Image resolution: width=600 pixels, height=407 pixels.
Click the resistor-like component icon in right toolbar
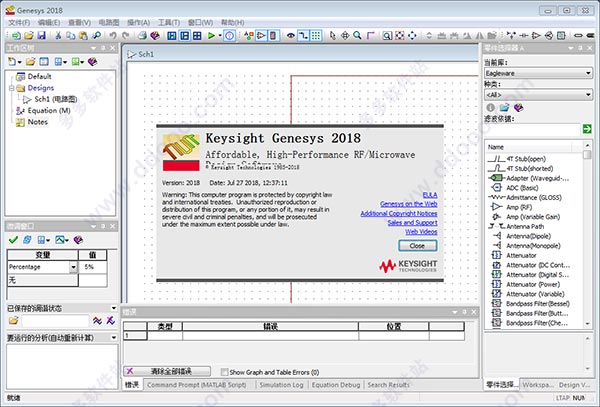524,36
